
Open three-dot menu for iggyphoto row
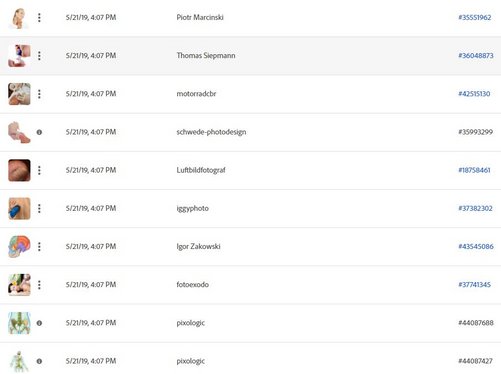pyautogui.click(x=39, y=209)
